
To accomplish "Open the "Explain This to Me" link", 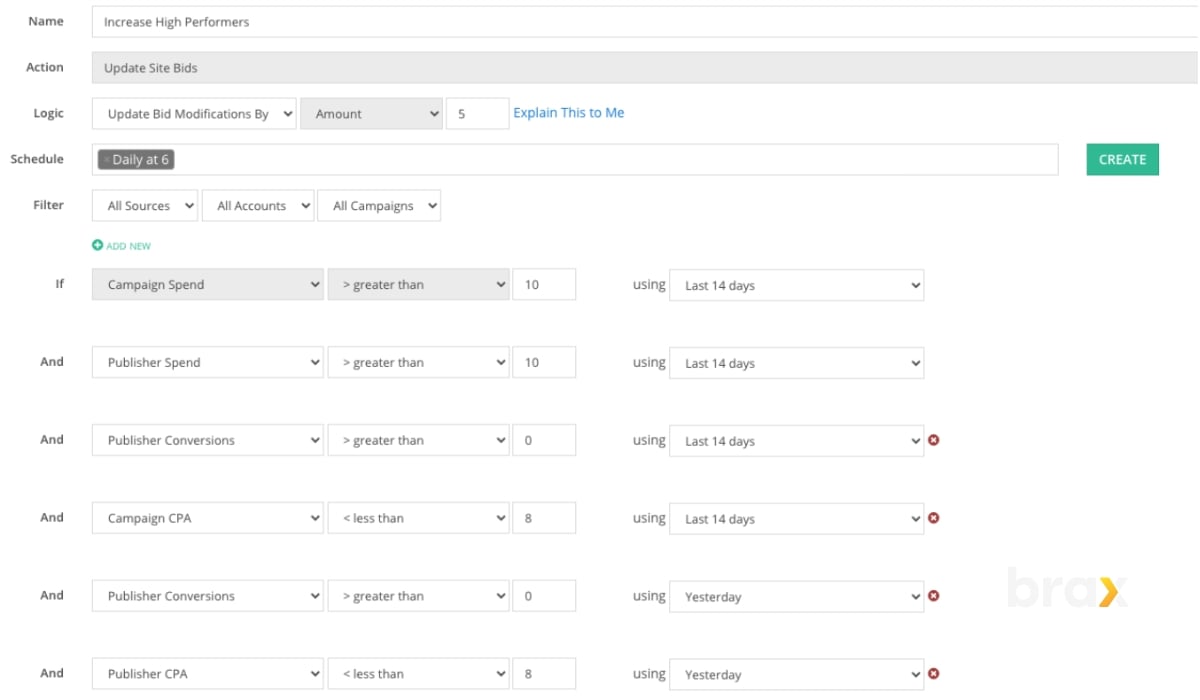I will (x=569, y=112).
